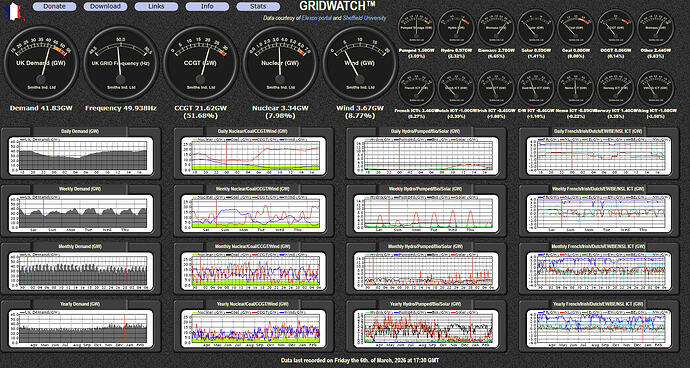
Task: Click the Nuclear gauge dial
Action: pyautogui.click(x=280, y=63)
